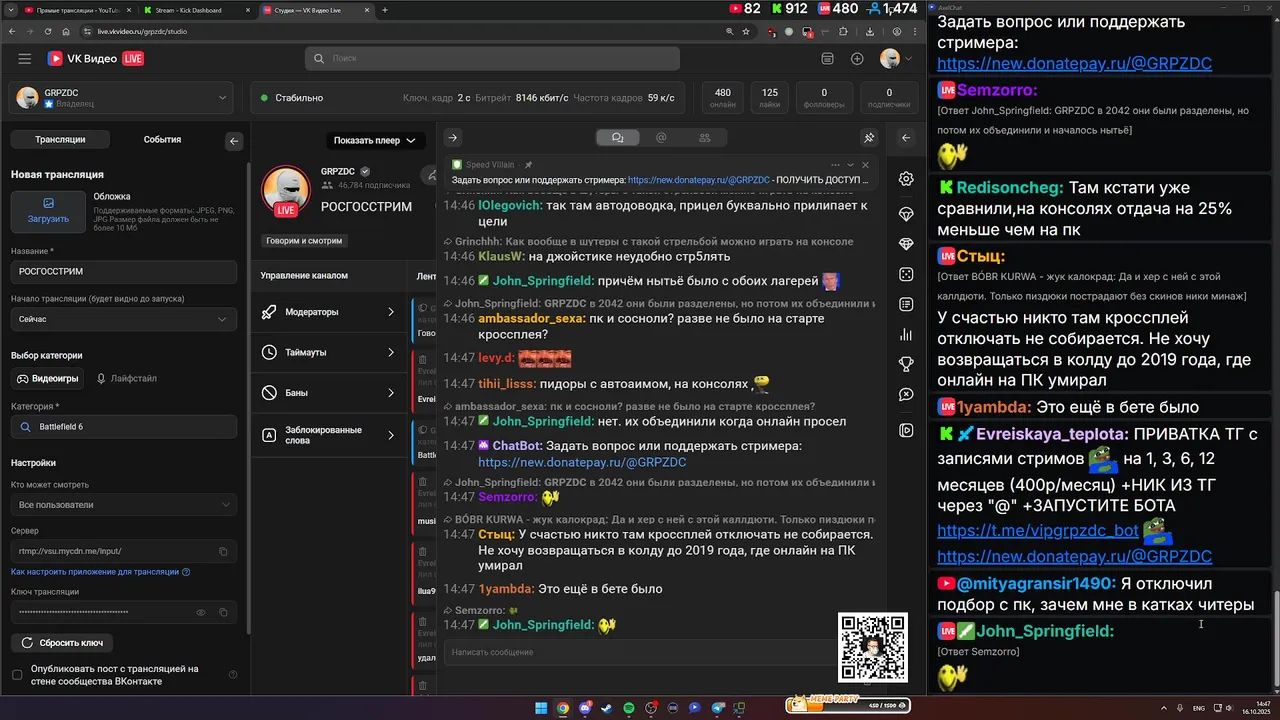Open chat settings gear in right sidebar

[906, 179]
